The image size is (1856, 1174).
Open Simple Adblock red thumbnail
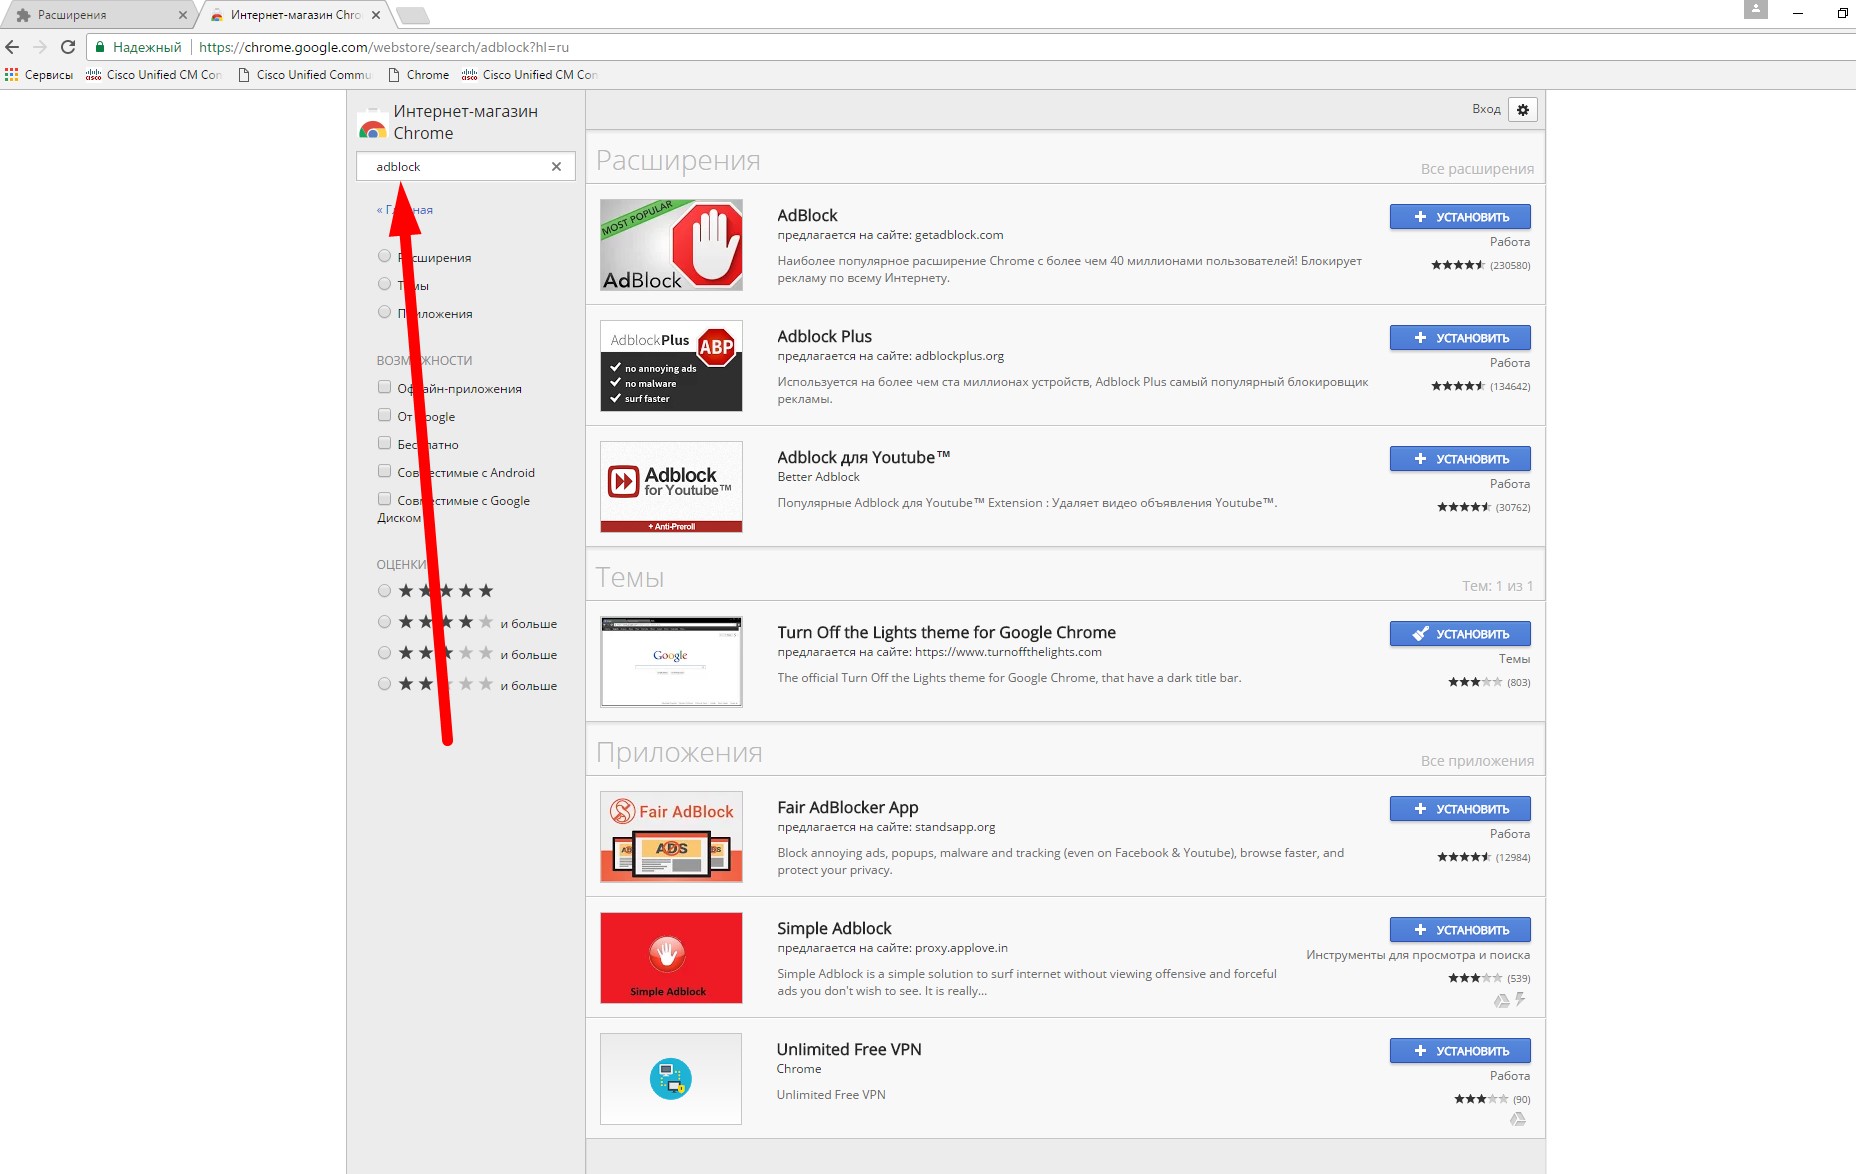(671, 958)
